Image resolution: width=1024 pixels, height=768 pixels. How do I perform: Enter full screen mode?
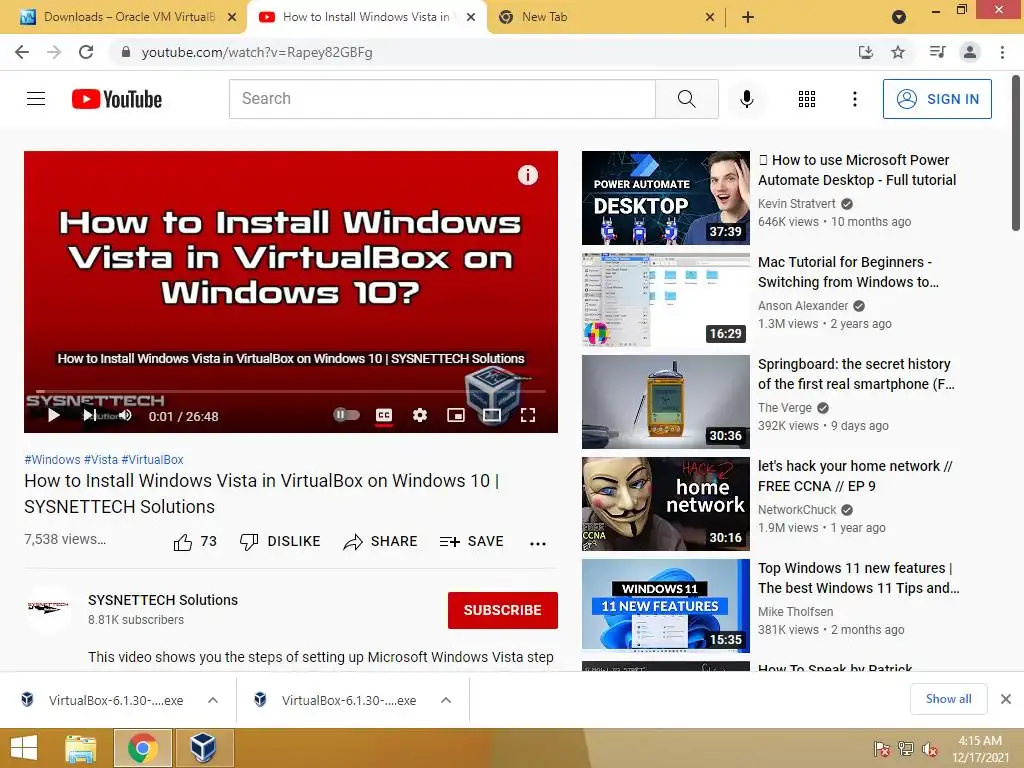tap(528, 415)
